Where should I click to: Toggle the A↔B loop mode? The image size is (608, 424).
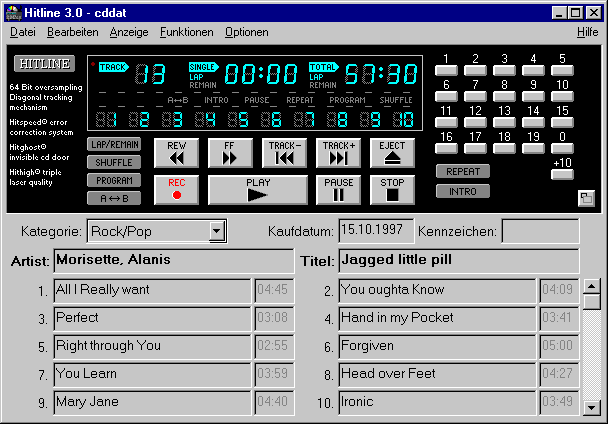(x=114, y=198)
